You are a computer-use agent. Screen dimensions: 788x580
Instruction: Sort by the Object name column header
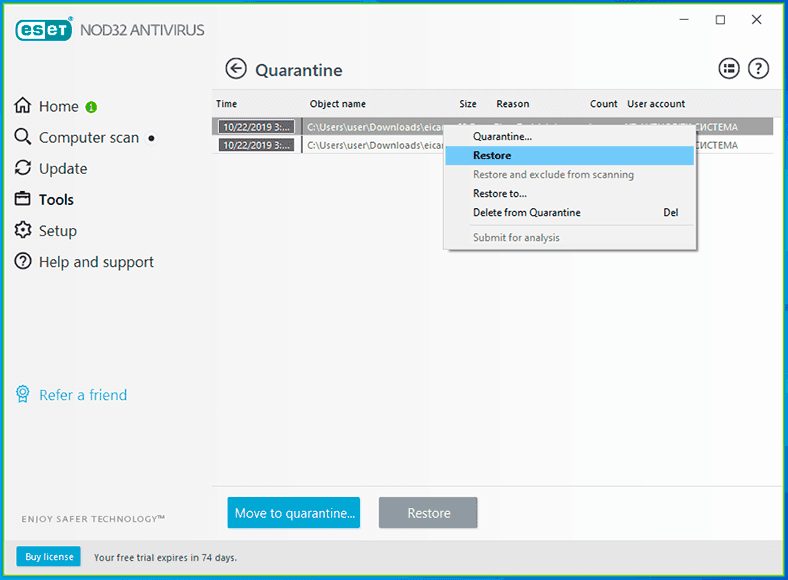(x=338, y=104)
